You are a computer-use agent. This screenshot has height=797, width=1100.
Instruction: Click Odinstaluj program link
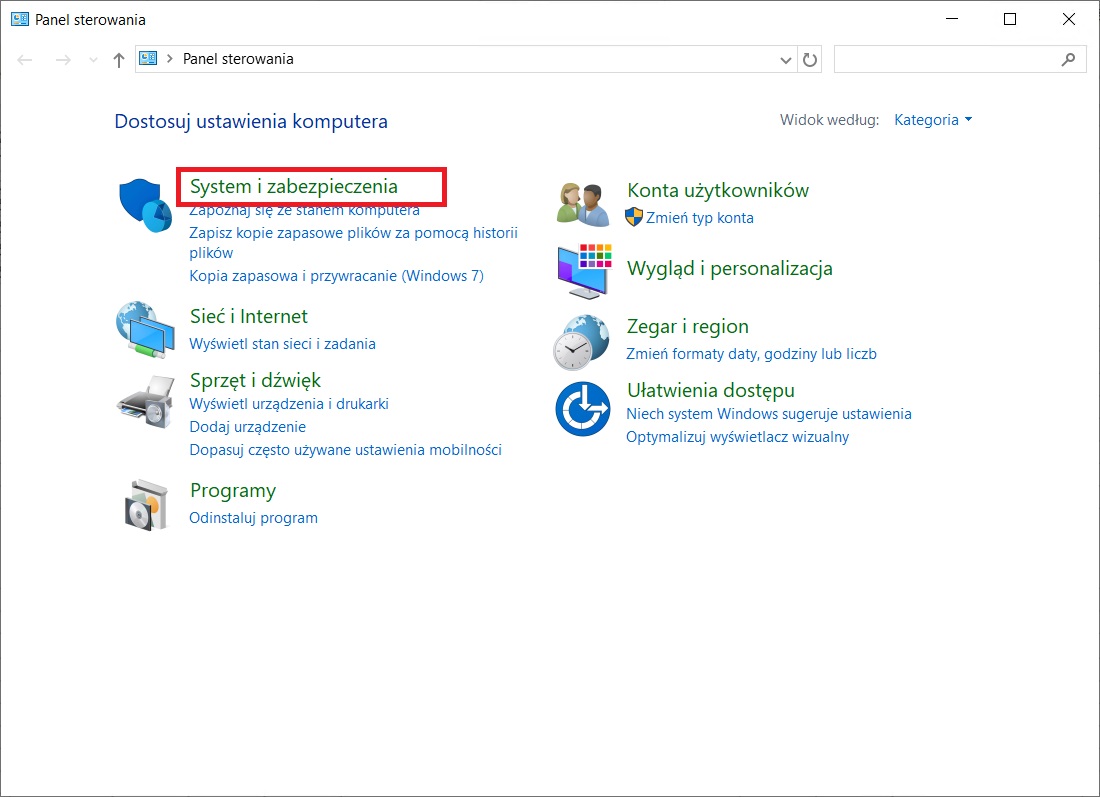(253, 518)
